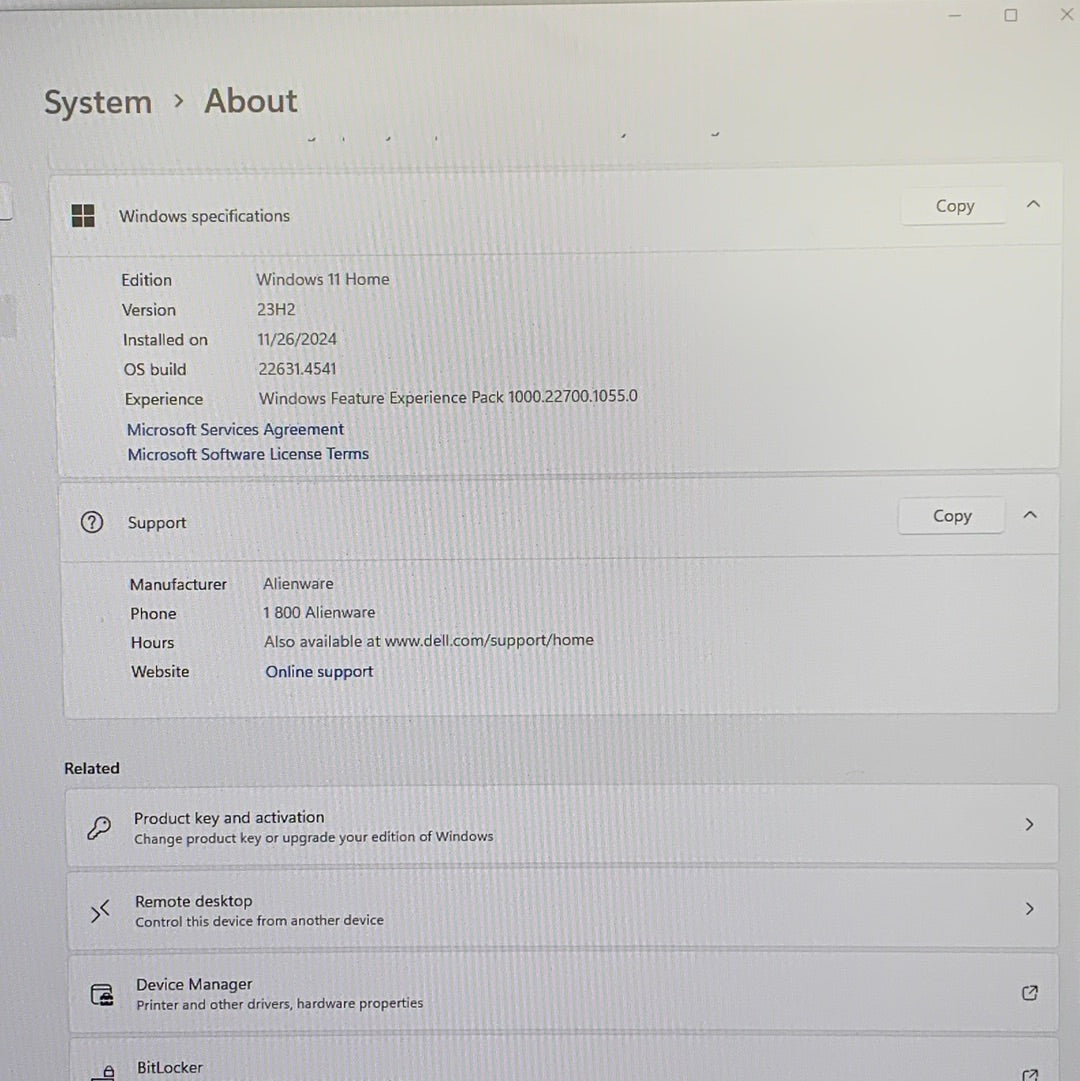Screen dimensions: 1080x1081
Task: Open the BitLocker entry
Action: tap(564, 1060)
